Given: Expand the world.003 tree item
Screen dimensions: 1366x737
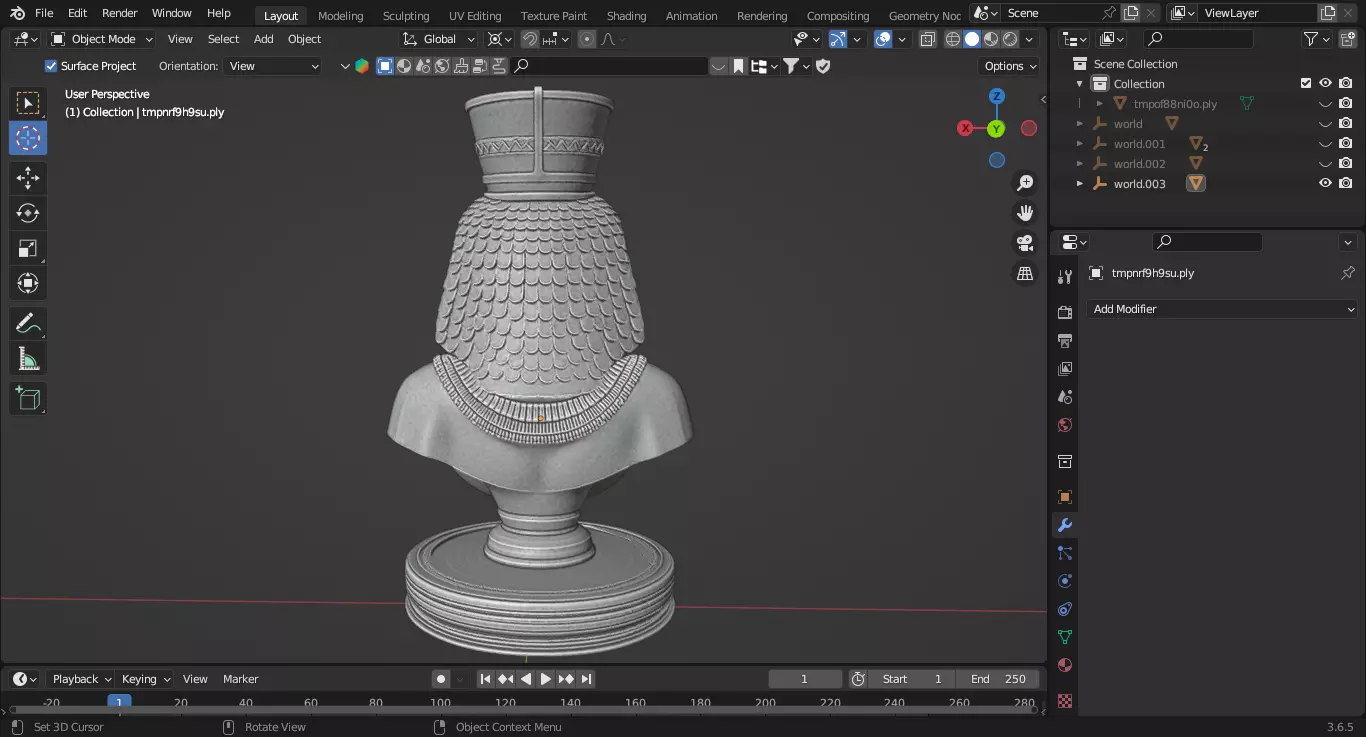Looking at the screenshot, I should coord(1079,184).
